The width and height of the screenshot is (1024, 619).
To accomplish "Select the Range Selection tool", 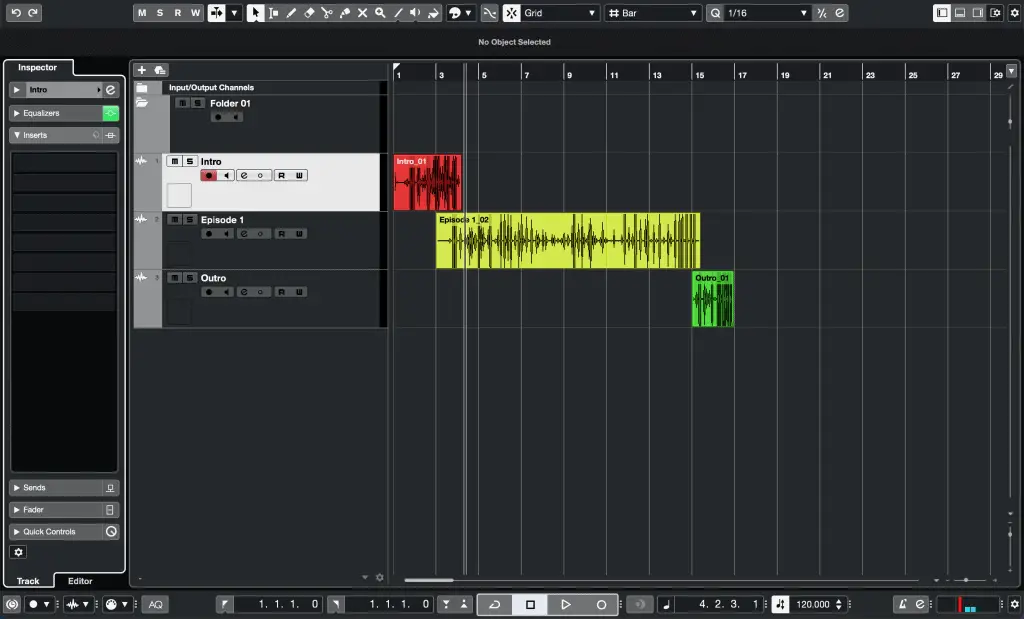I will pos(274,12).
